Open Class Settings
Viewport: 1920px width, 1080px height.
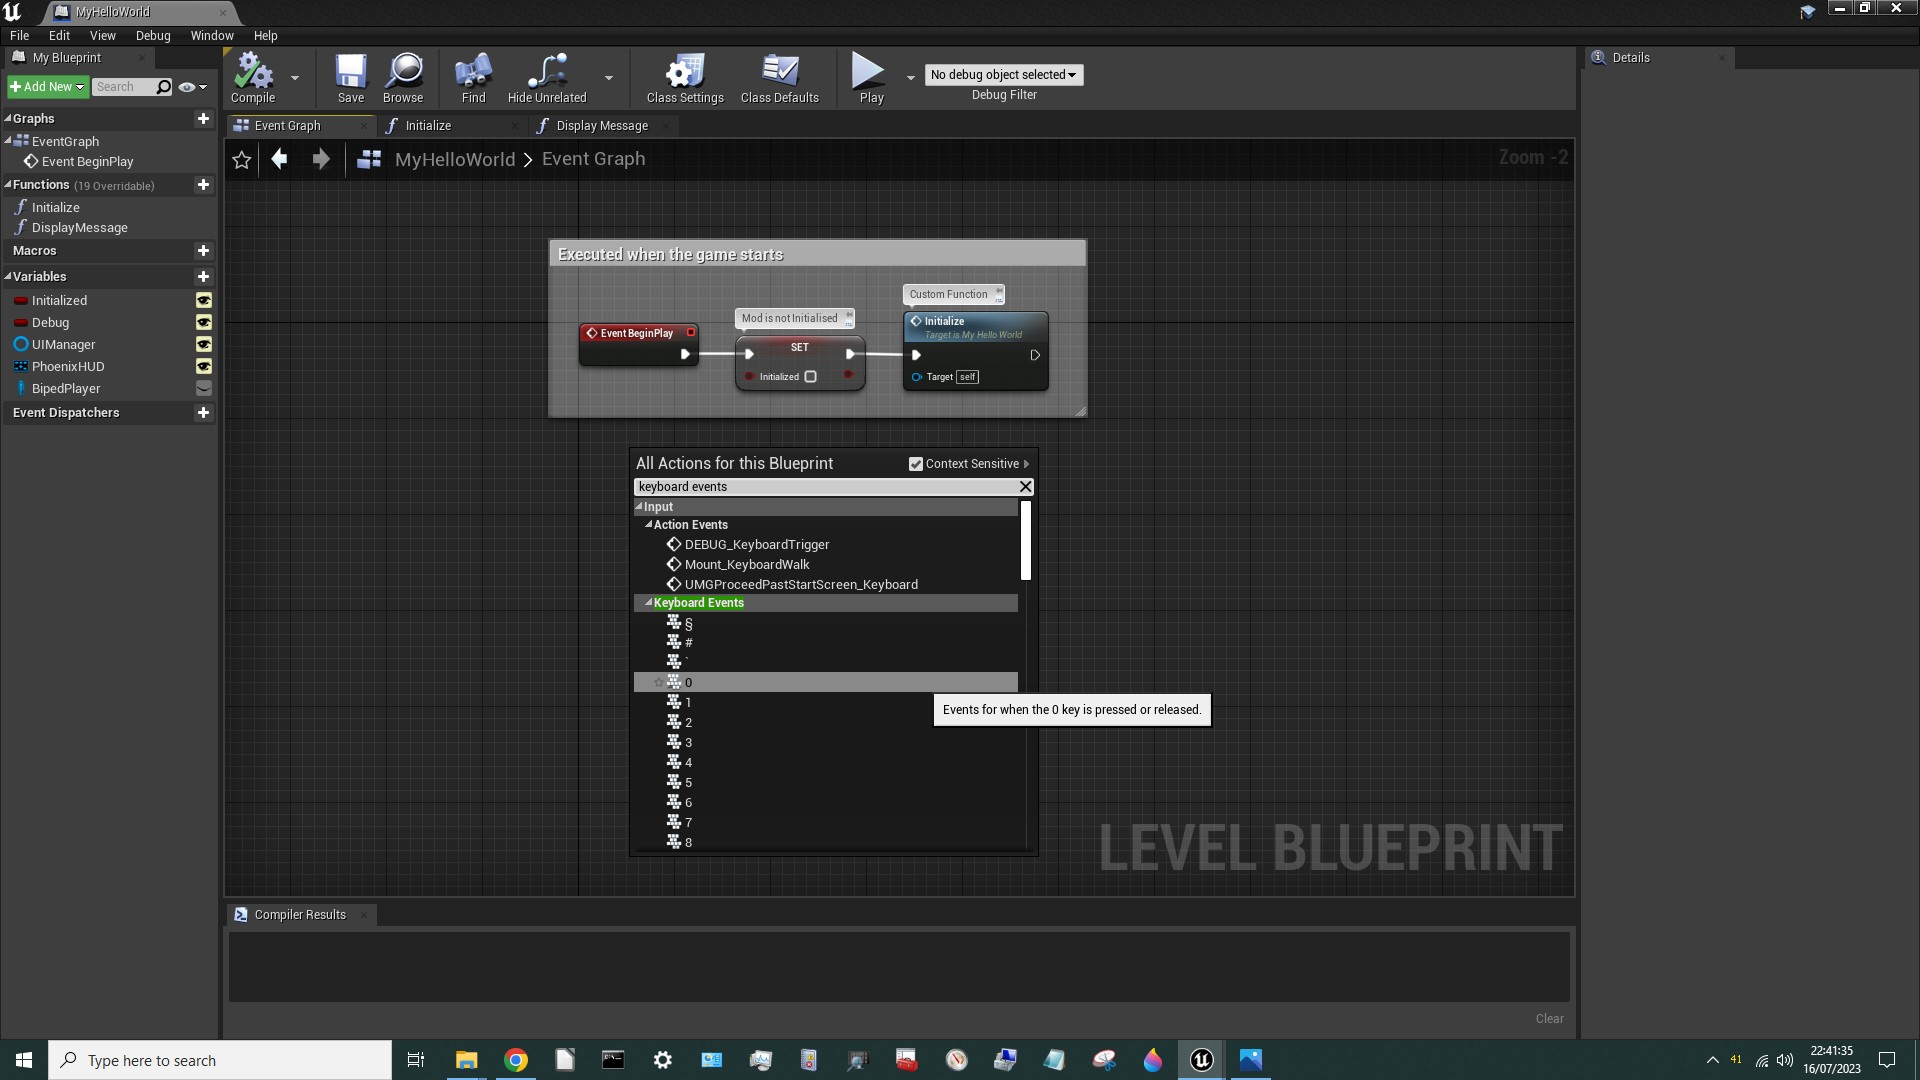click(x=685, y=78)
